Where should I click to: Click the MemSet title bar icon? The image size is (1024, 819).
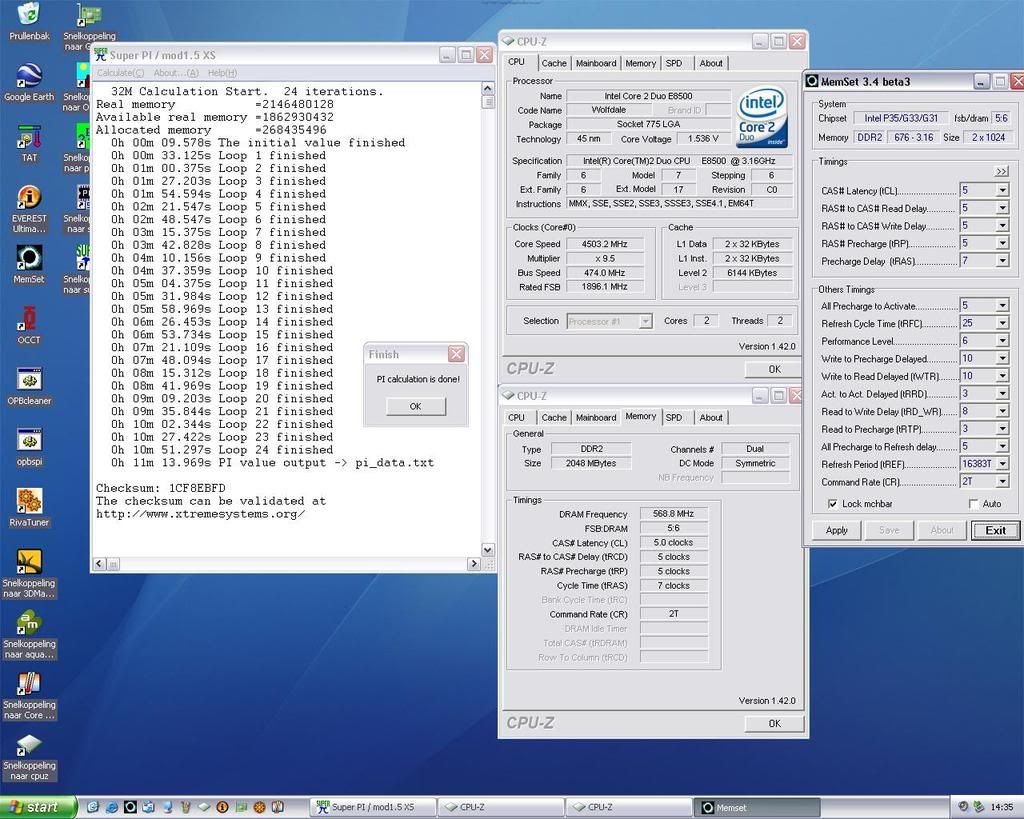point(812,81)
